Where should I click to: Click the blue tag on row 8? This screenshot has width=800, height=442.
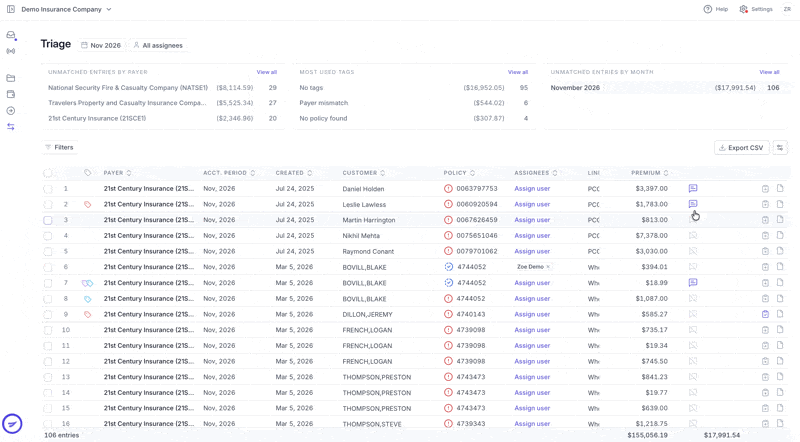click(88, 299)
